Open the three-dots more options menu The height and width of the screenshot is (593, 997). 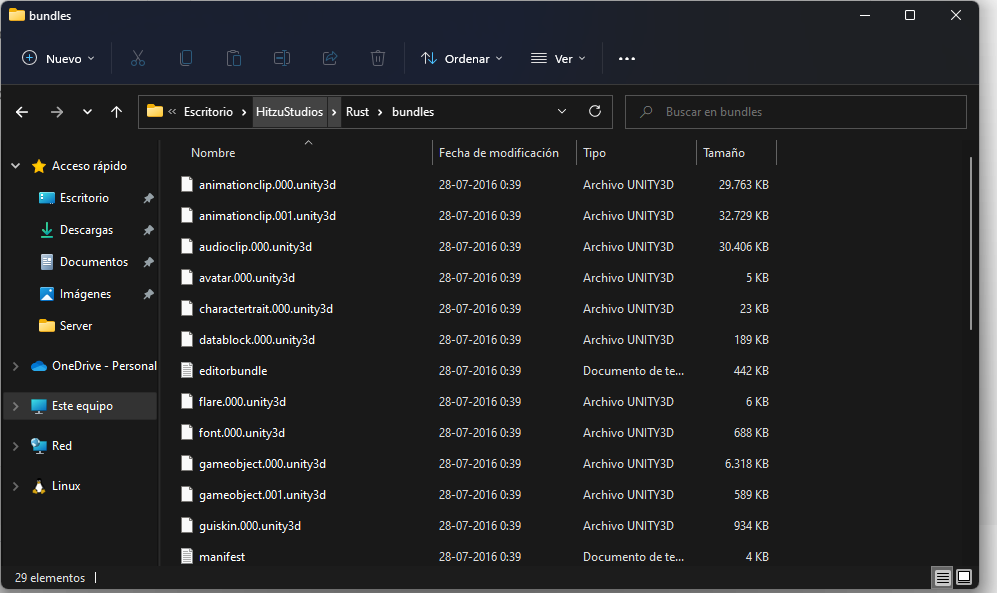[x=627, y=58]
